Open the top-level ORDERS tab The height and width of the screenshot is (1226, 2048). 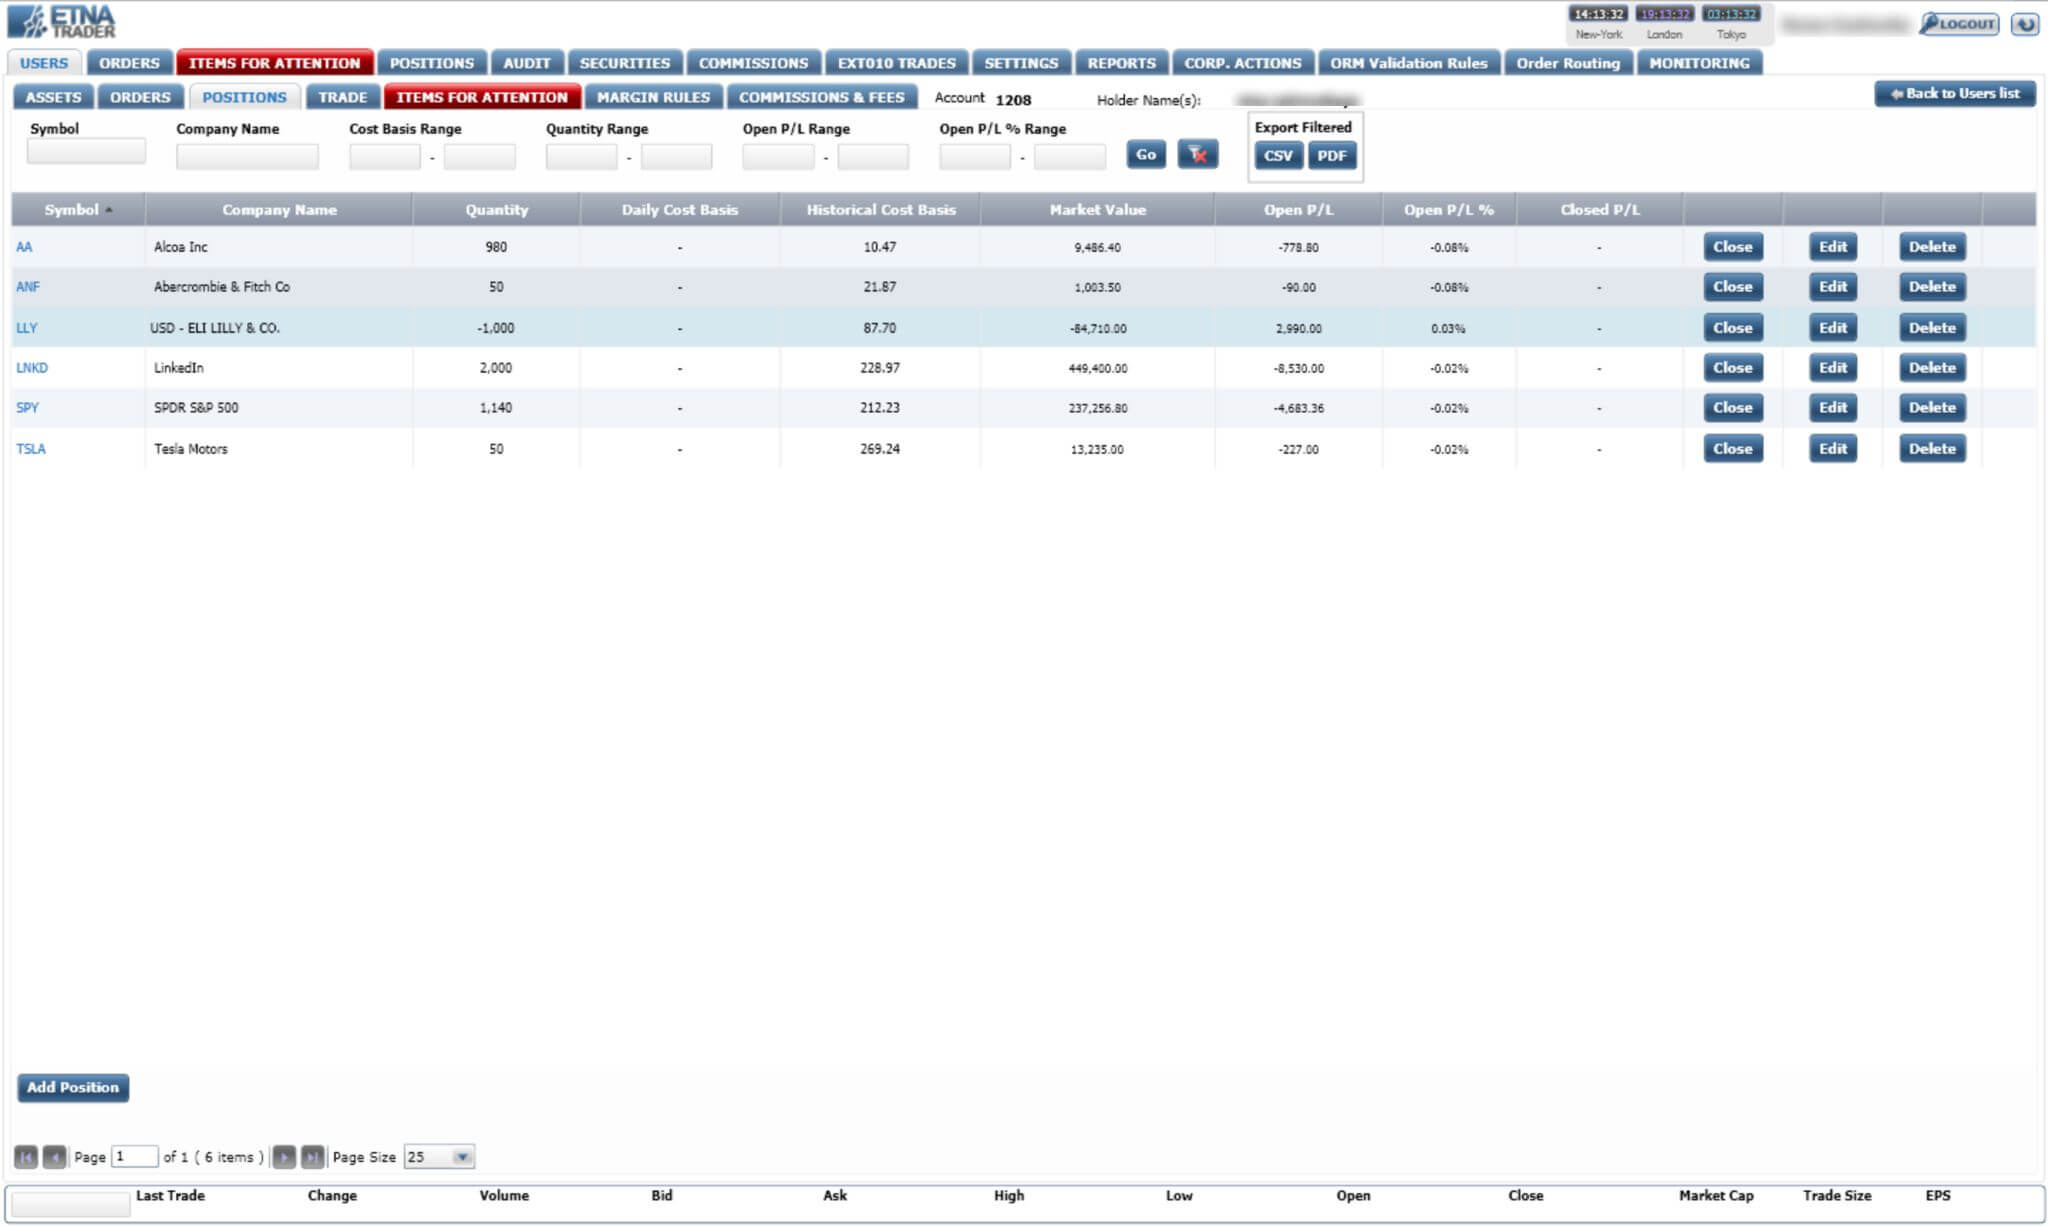129,63
